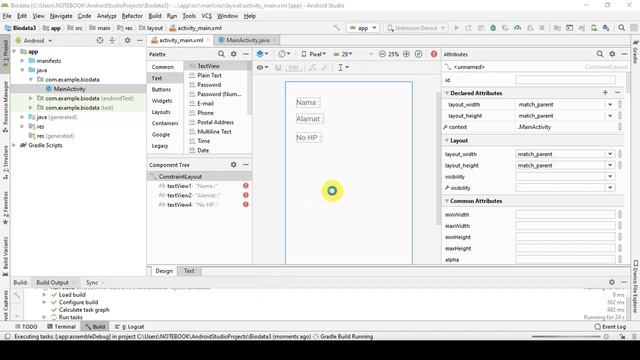Open orientation for preview dropdown

[x=284, y=54]
